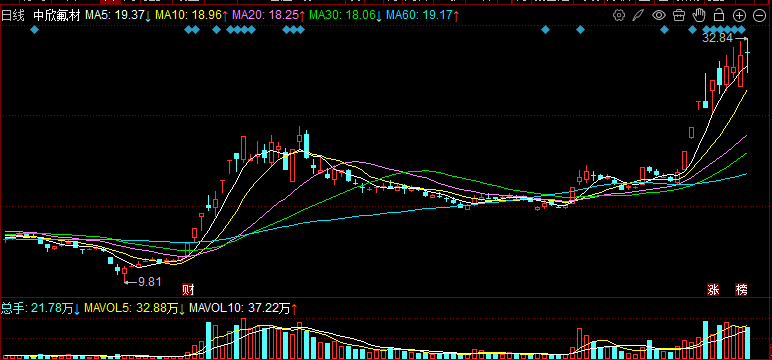Viewport: 772px width, 360px height.
Task: Select the MA60 indicator label
Action: (422, 16)
